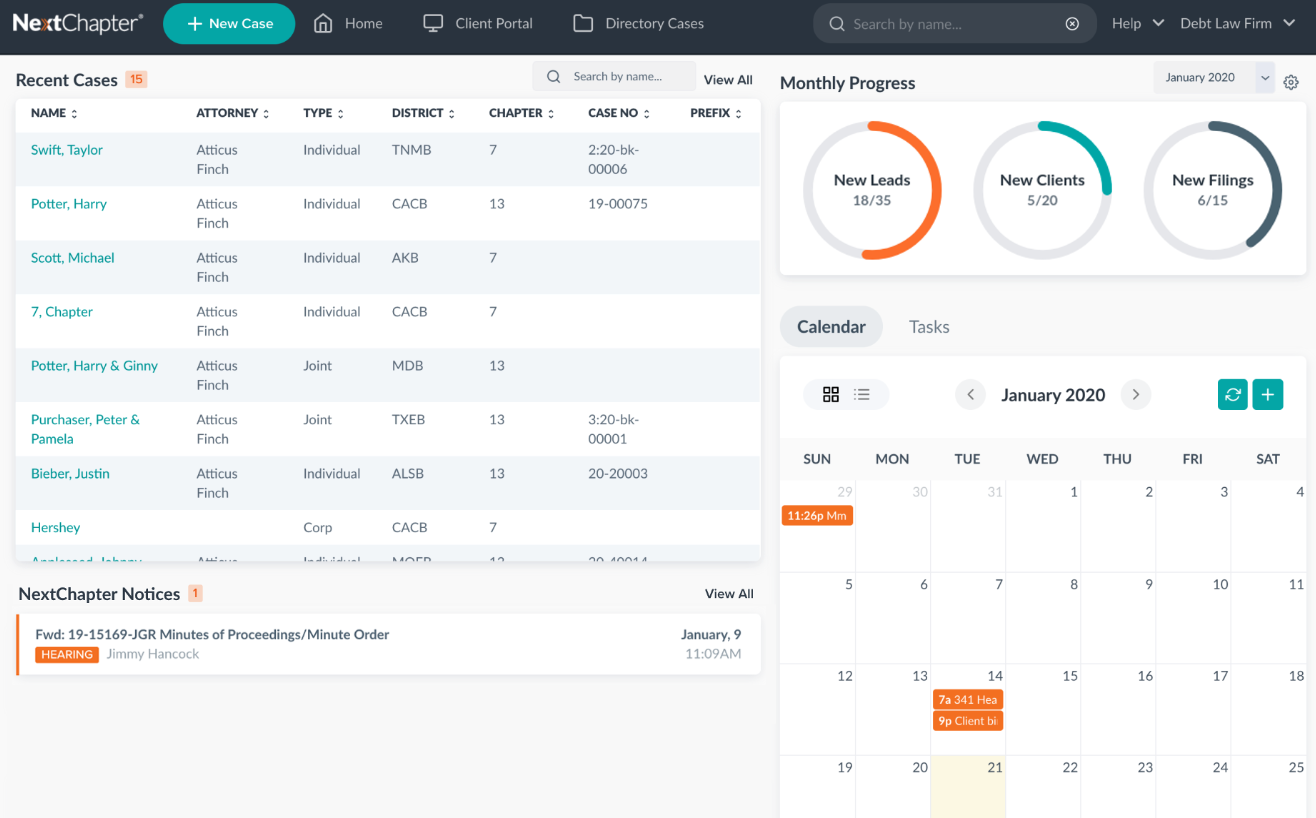Switch calendar to grid view

(831, 395)
